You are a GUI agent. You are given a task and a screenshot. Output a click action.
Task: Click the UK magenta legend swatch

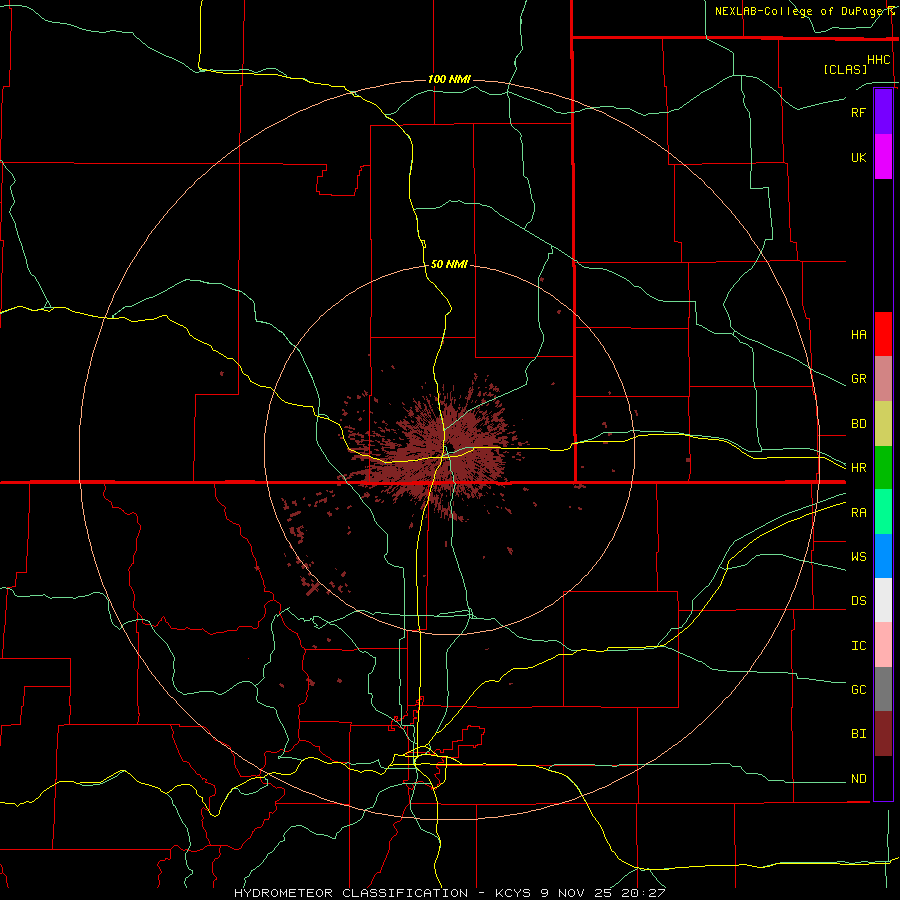[883, 157]
